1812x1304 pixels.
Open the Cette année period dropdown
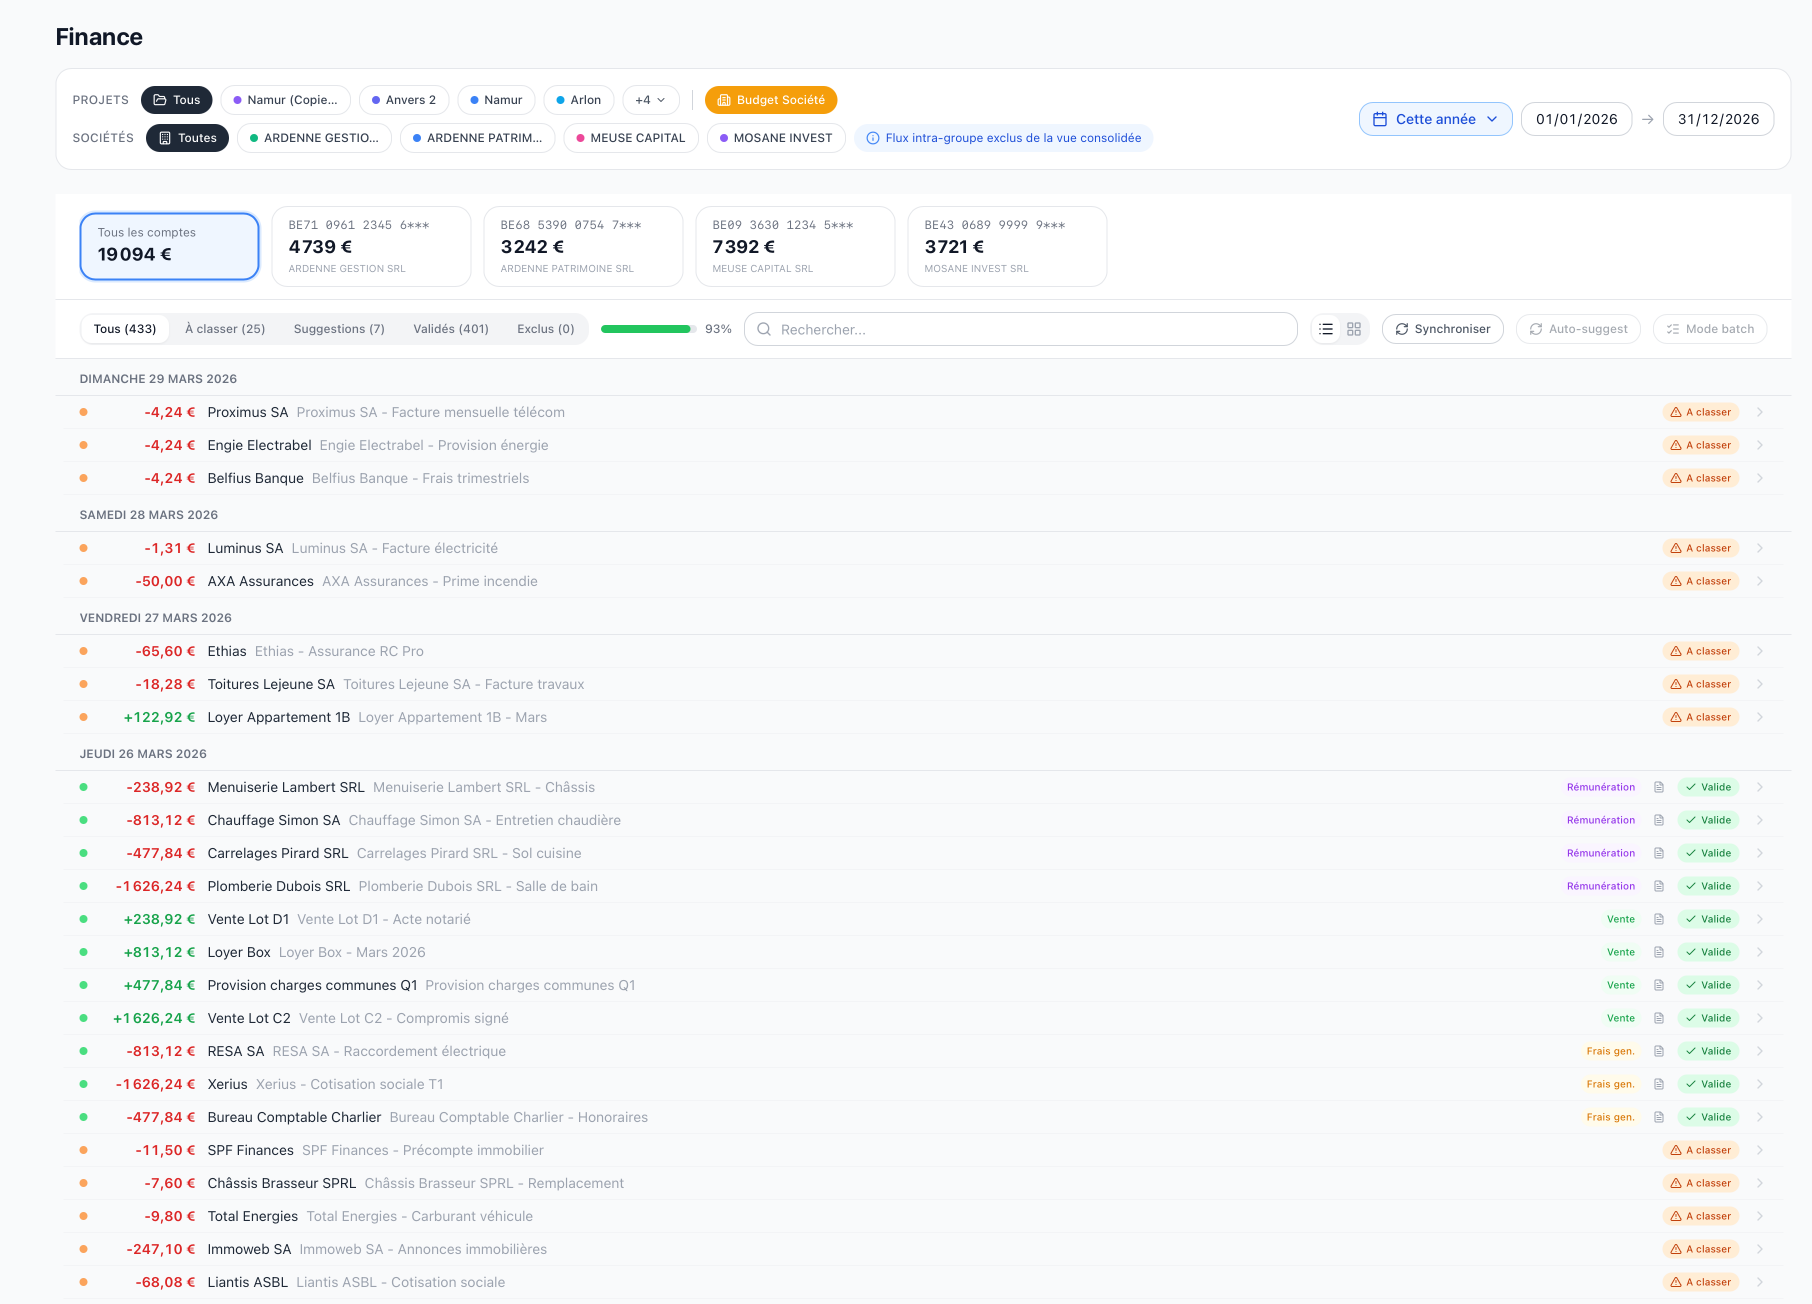[x=1435, y=119]
